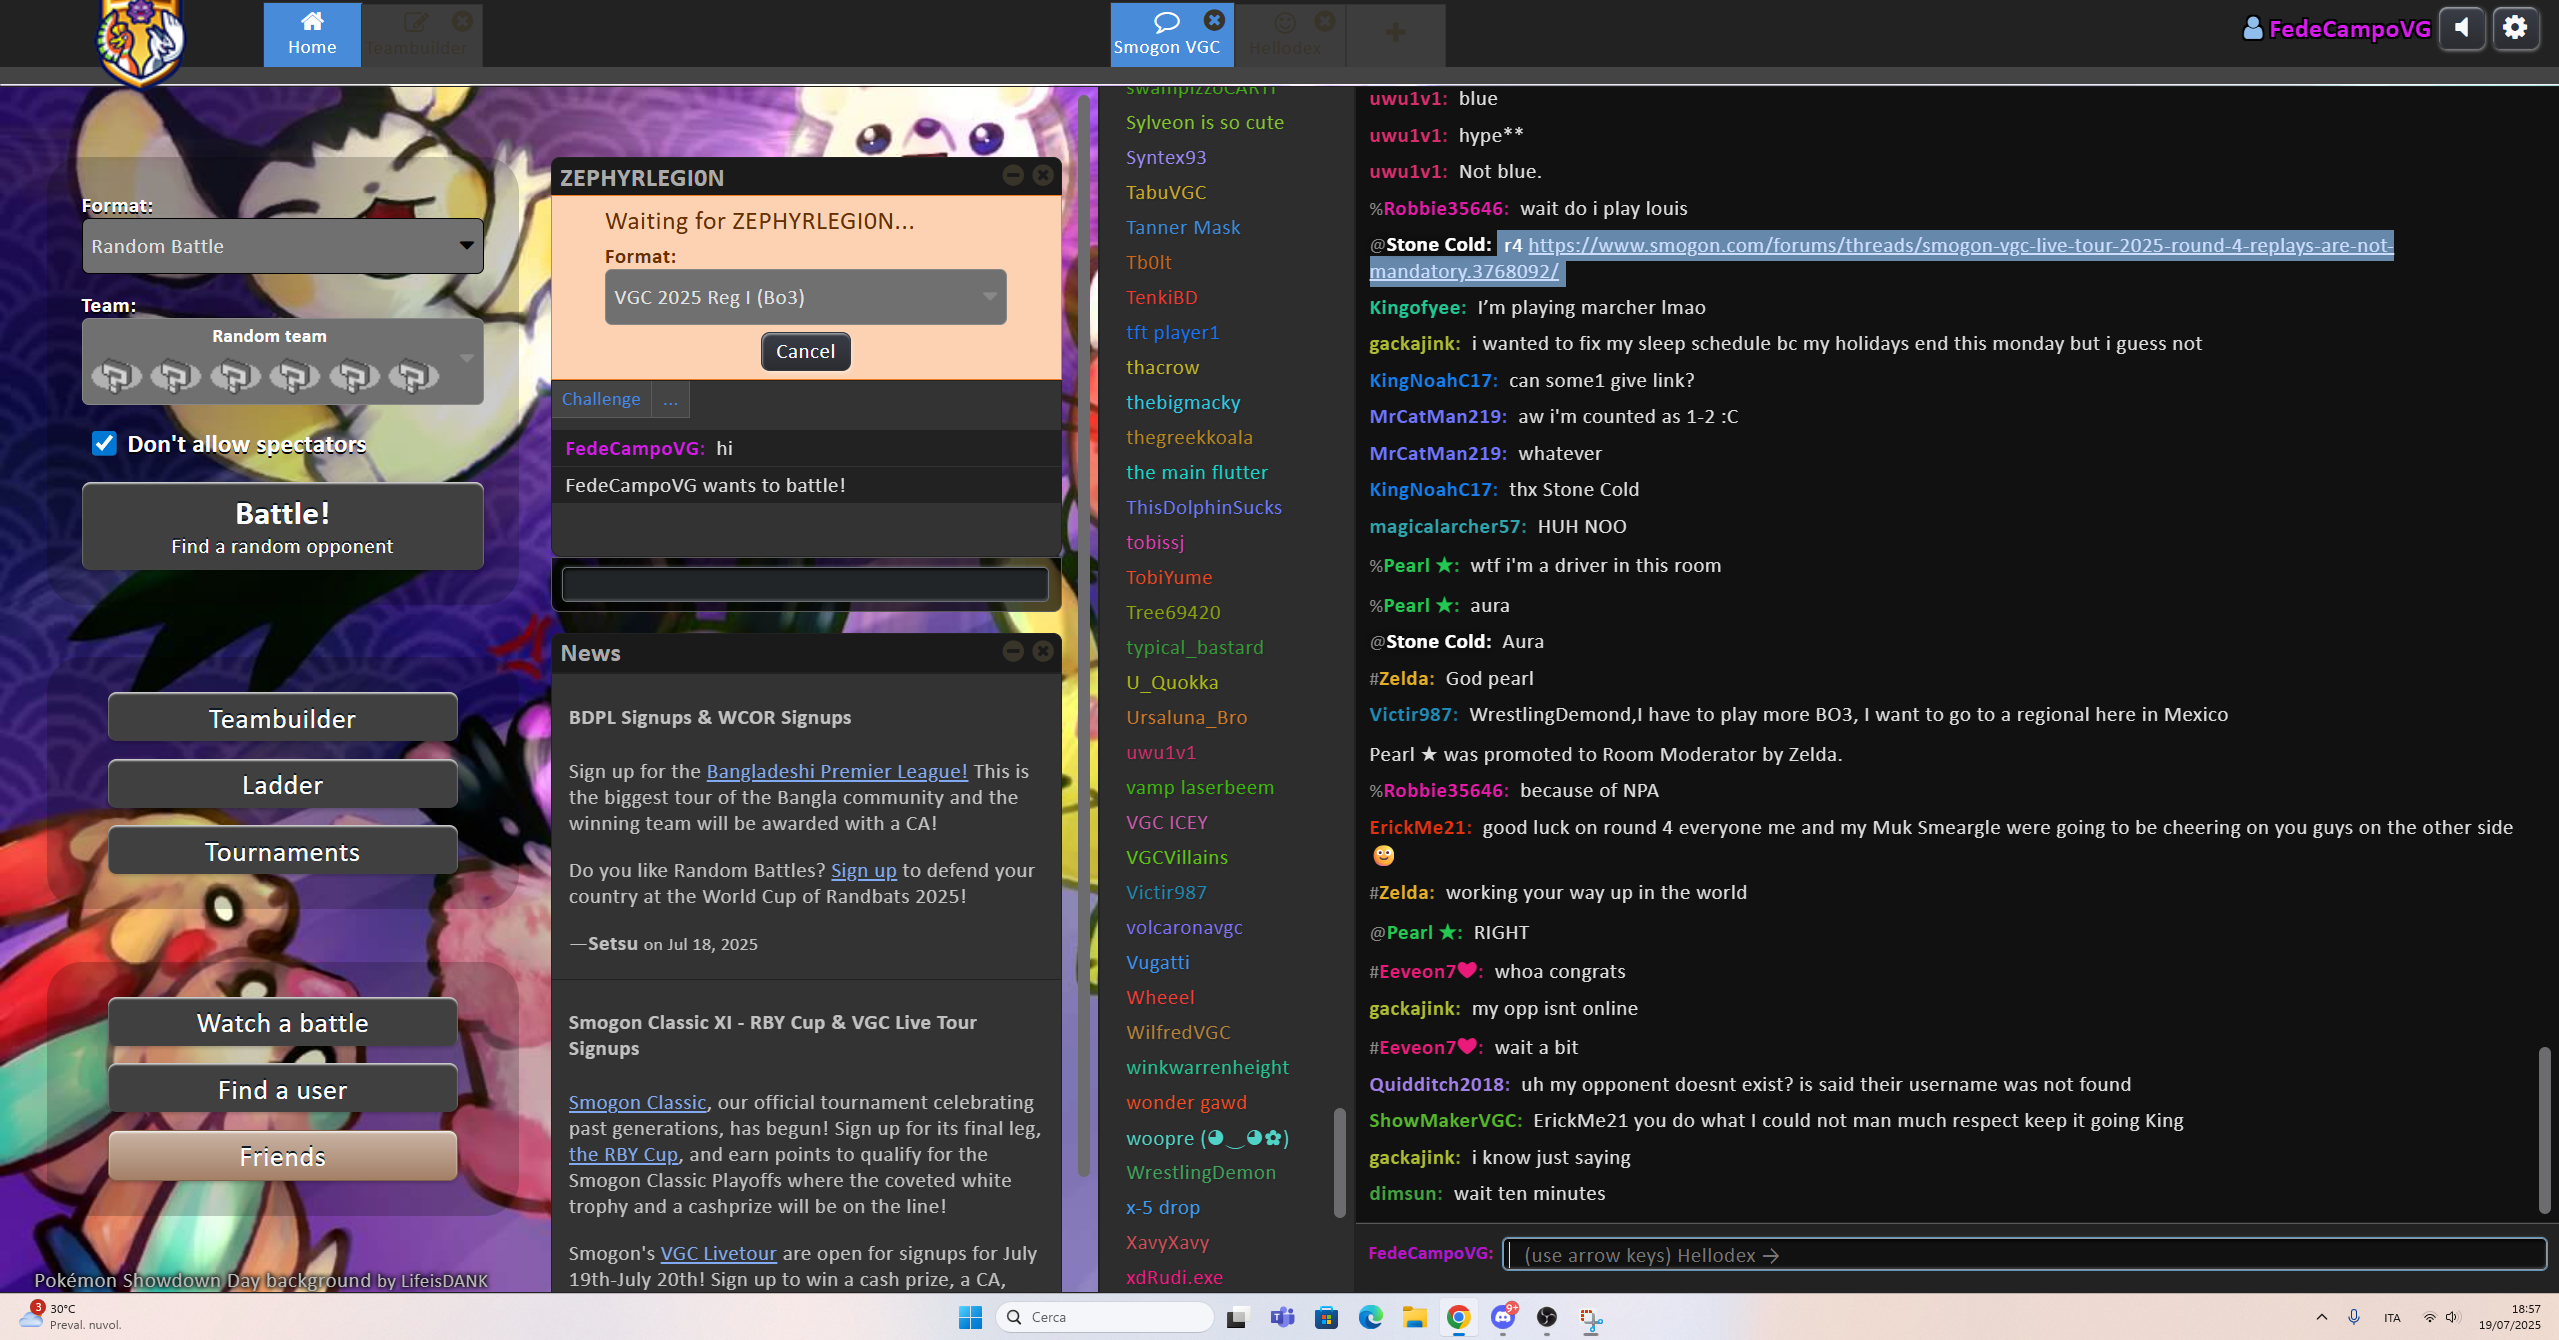Mute sound with the speaker icon
The width and height of the screenshot is (2559, 1340).
(2462, 28)
